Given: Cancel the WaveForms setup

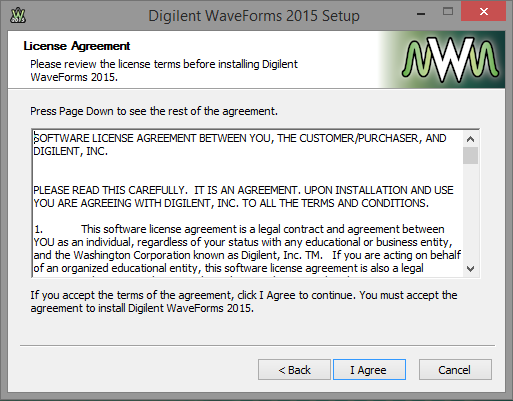Looking at the screenshot, I should (455, 370).
